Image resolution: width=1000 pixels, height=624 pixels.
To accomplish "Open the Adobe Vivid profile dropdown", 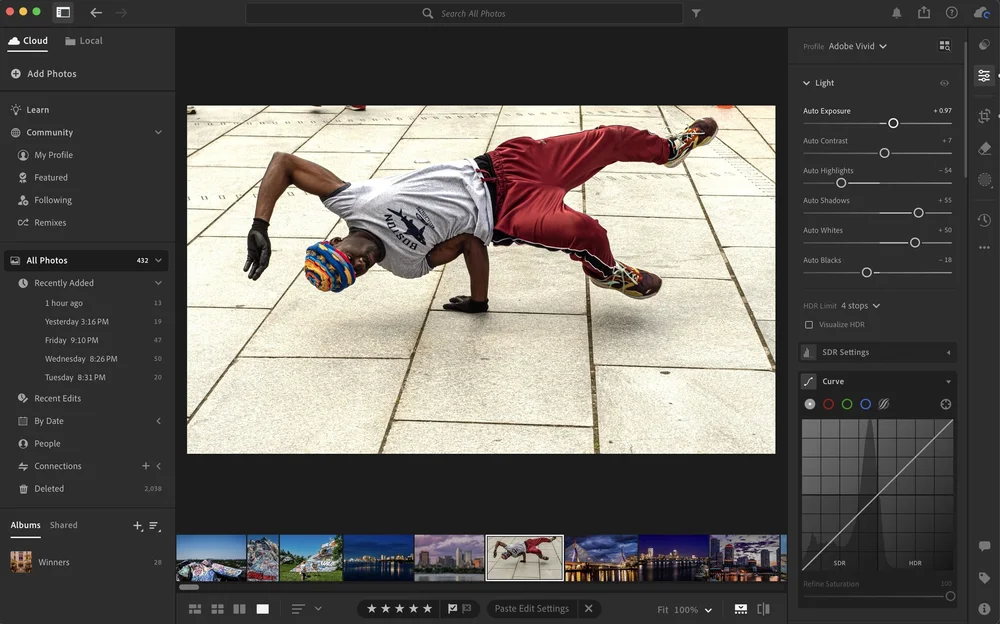I will coord(858,46).
